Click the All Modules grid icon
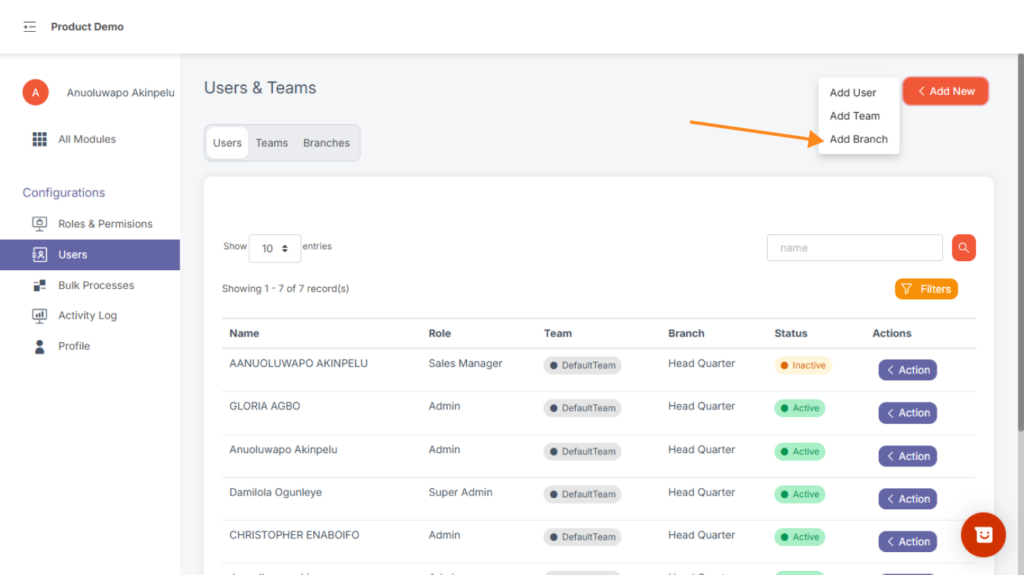 (40, 139)
